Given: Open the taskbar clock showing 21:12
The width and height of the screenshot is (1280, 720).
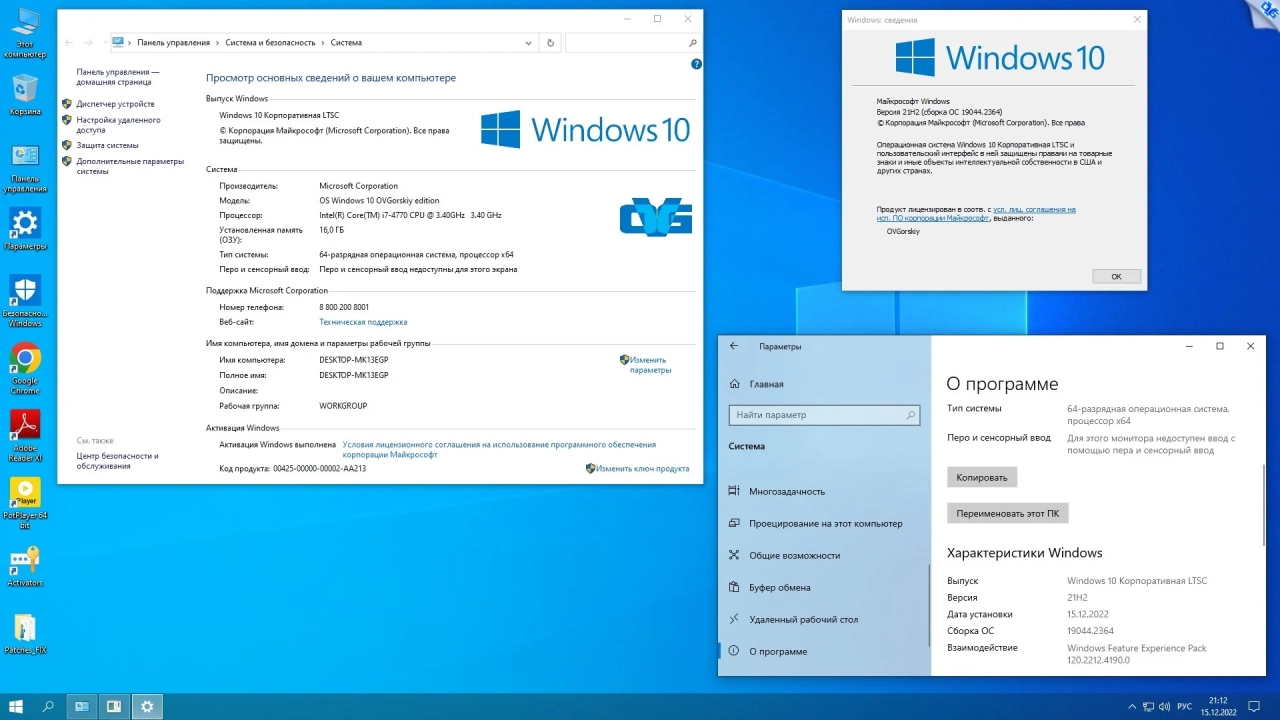Looking at the screenshot, I should pyautogui.click(x=1218, y=706).
